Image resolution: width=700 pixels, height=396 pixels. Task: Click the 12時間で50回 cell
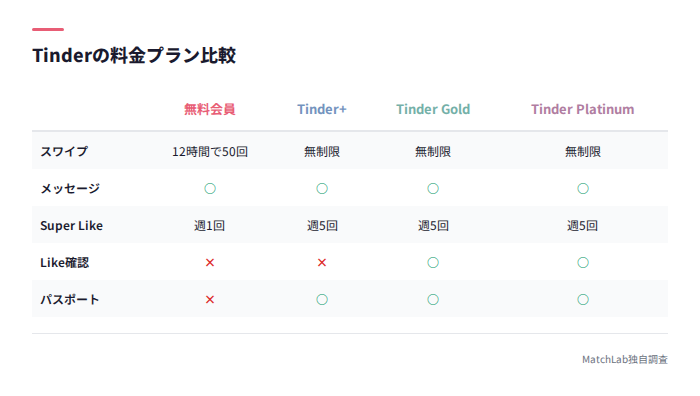coord(210,152)
